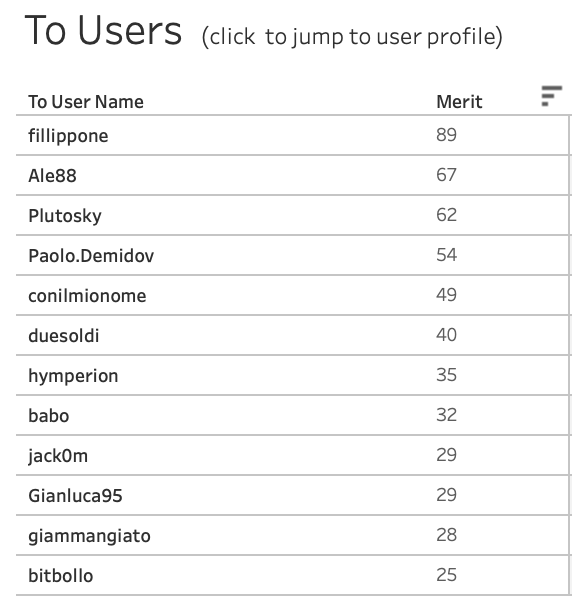Viewport: 572px width, 596px height.
Task: Select babo in the table
Action: coord(49,415)
